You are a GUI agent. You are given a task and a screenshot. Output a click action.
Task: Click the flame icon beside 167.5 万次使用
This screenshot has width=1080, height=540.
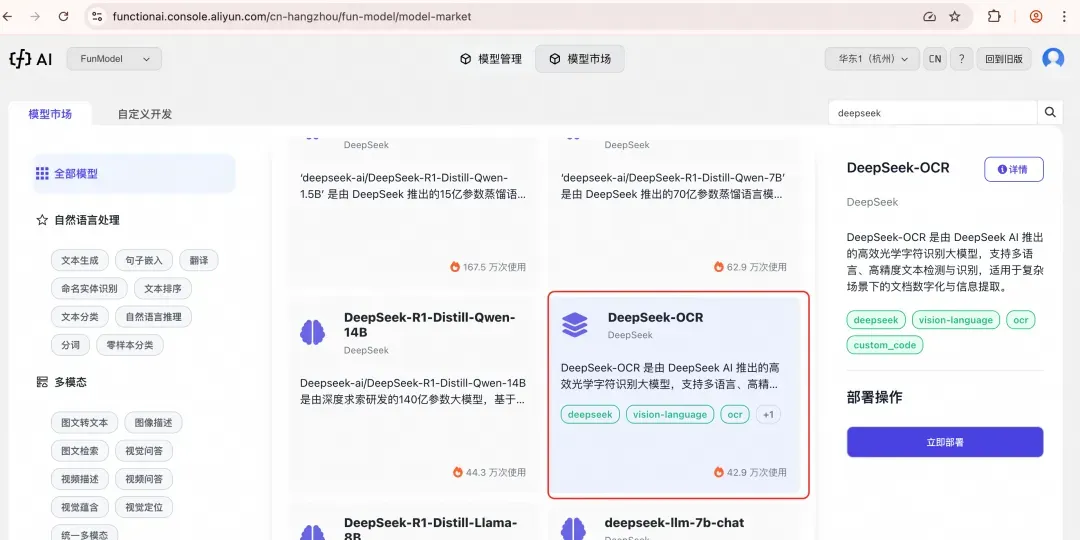[x=455, y=267]
